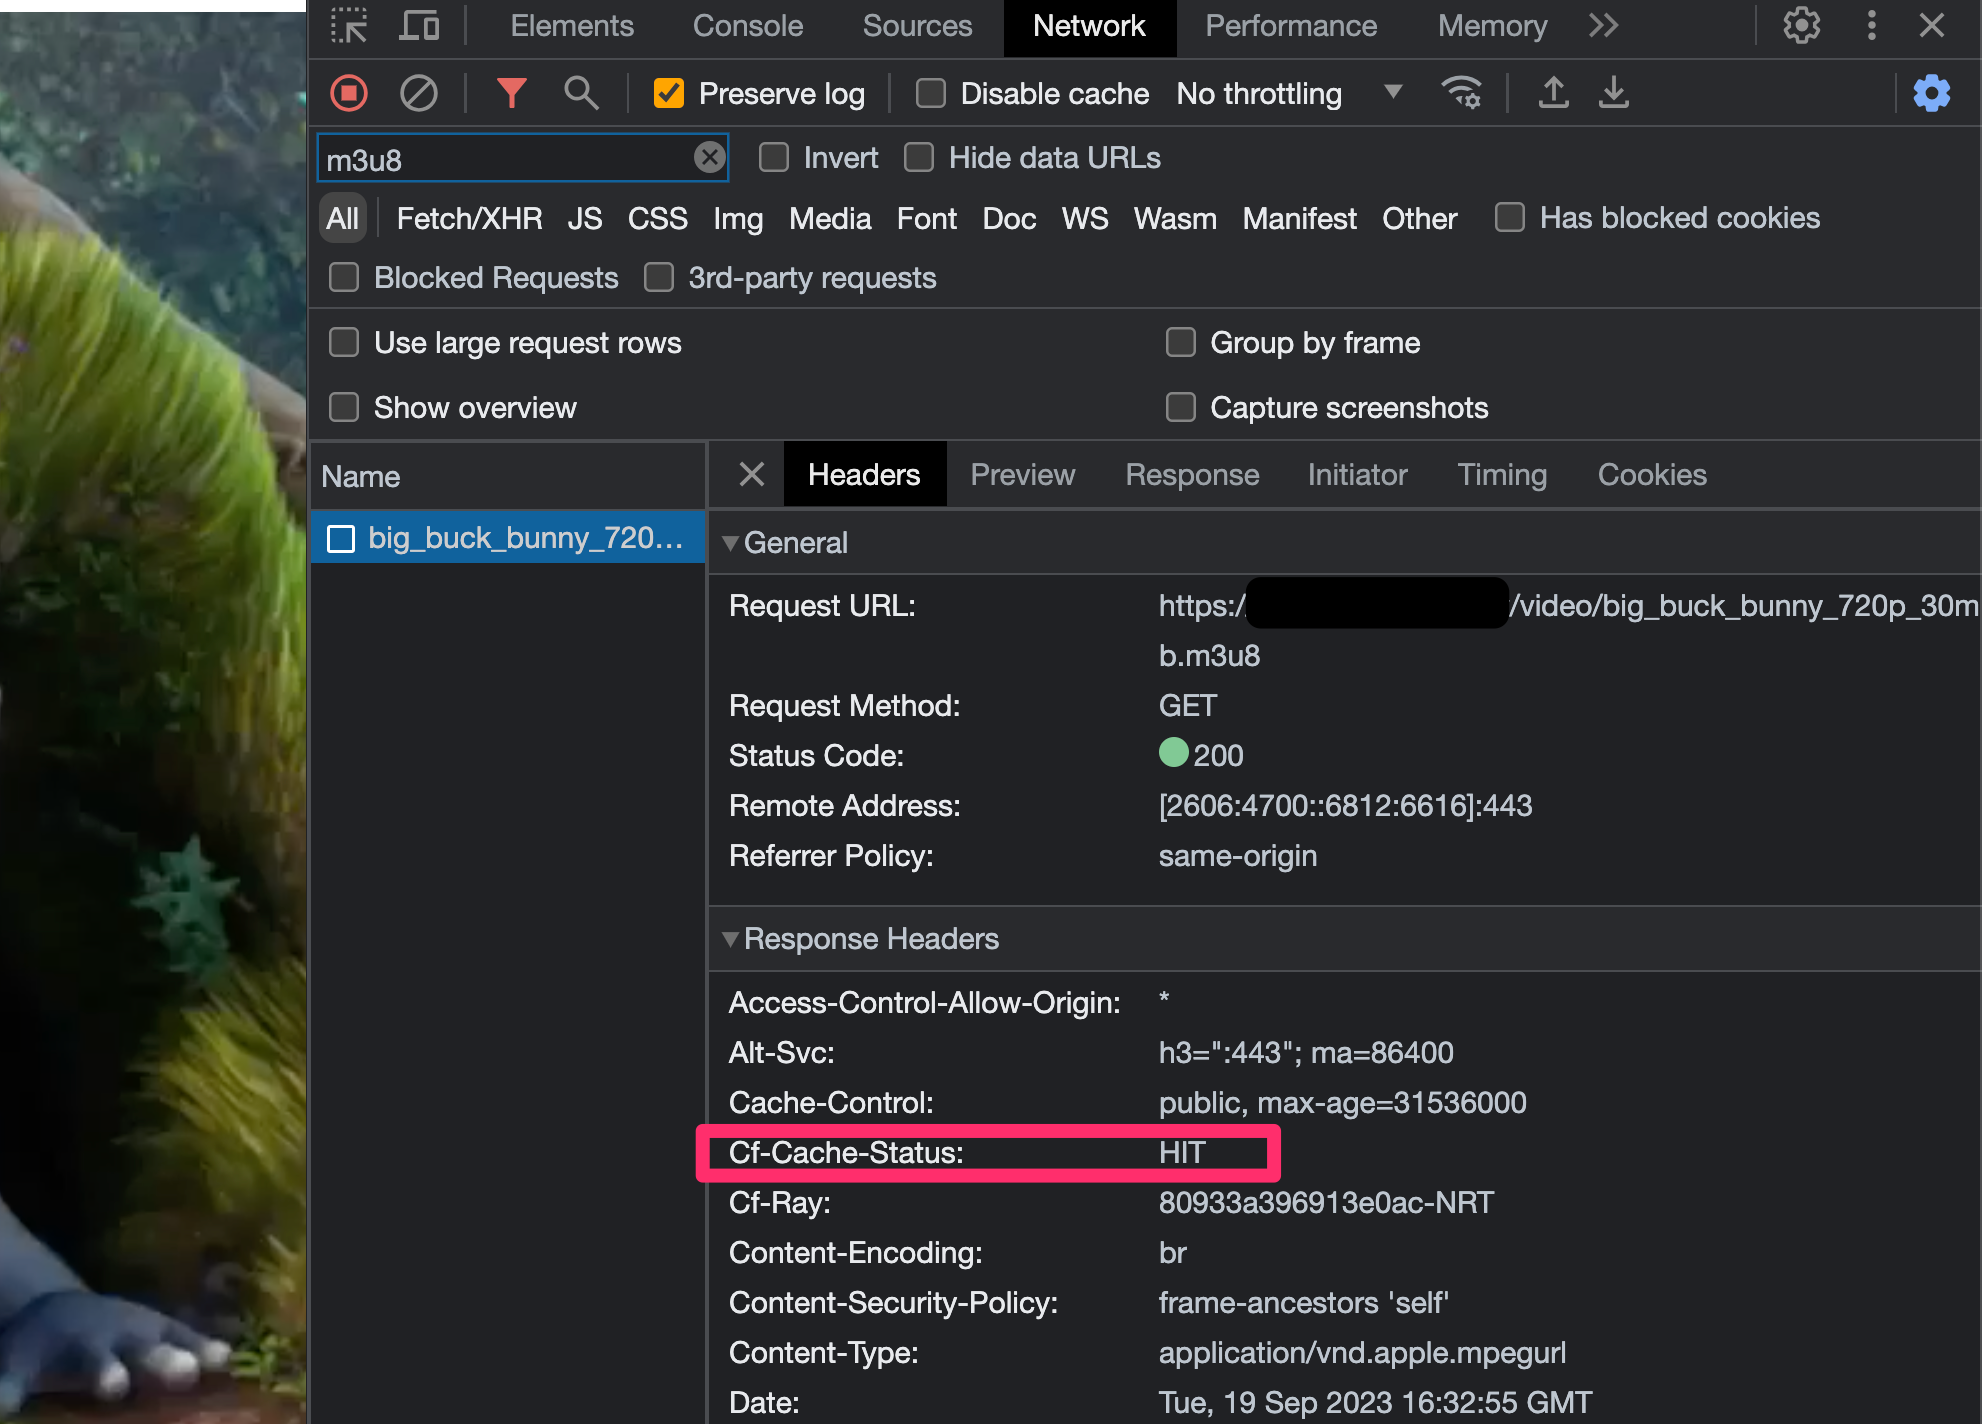Click the stop recording network log icon
The image size is (1982, 1424).
[349, 93]
